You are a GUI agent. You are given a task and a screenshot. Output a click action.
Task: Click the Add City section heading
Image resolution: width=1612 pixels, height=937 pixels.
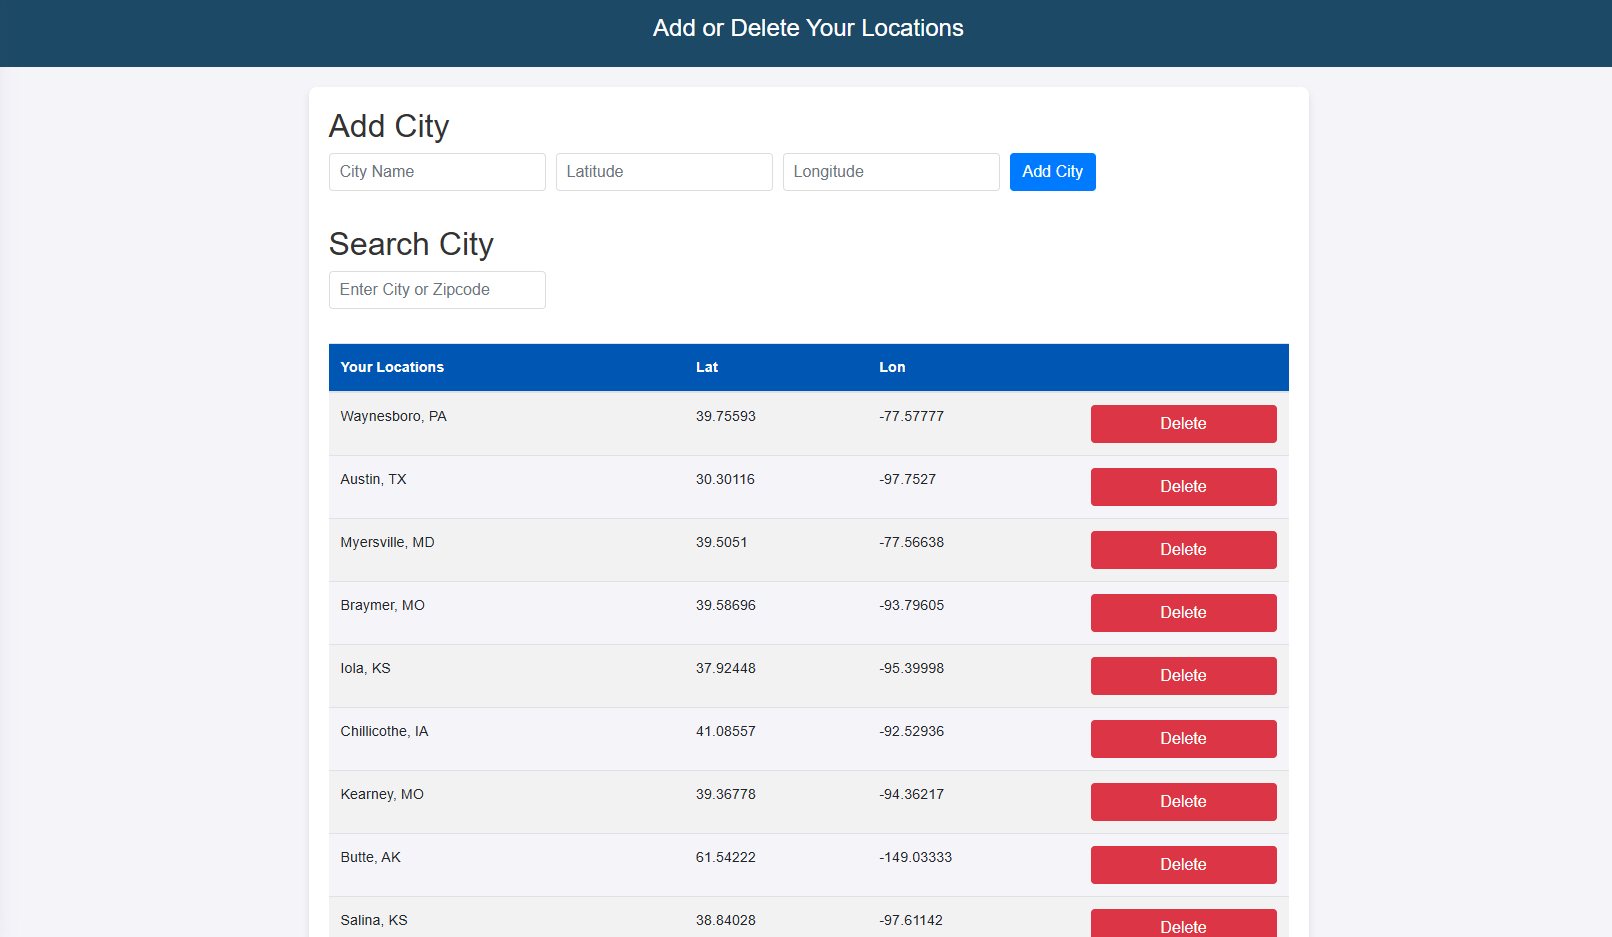coord(389,126)
